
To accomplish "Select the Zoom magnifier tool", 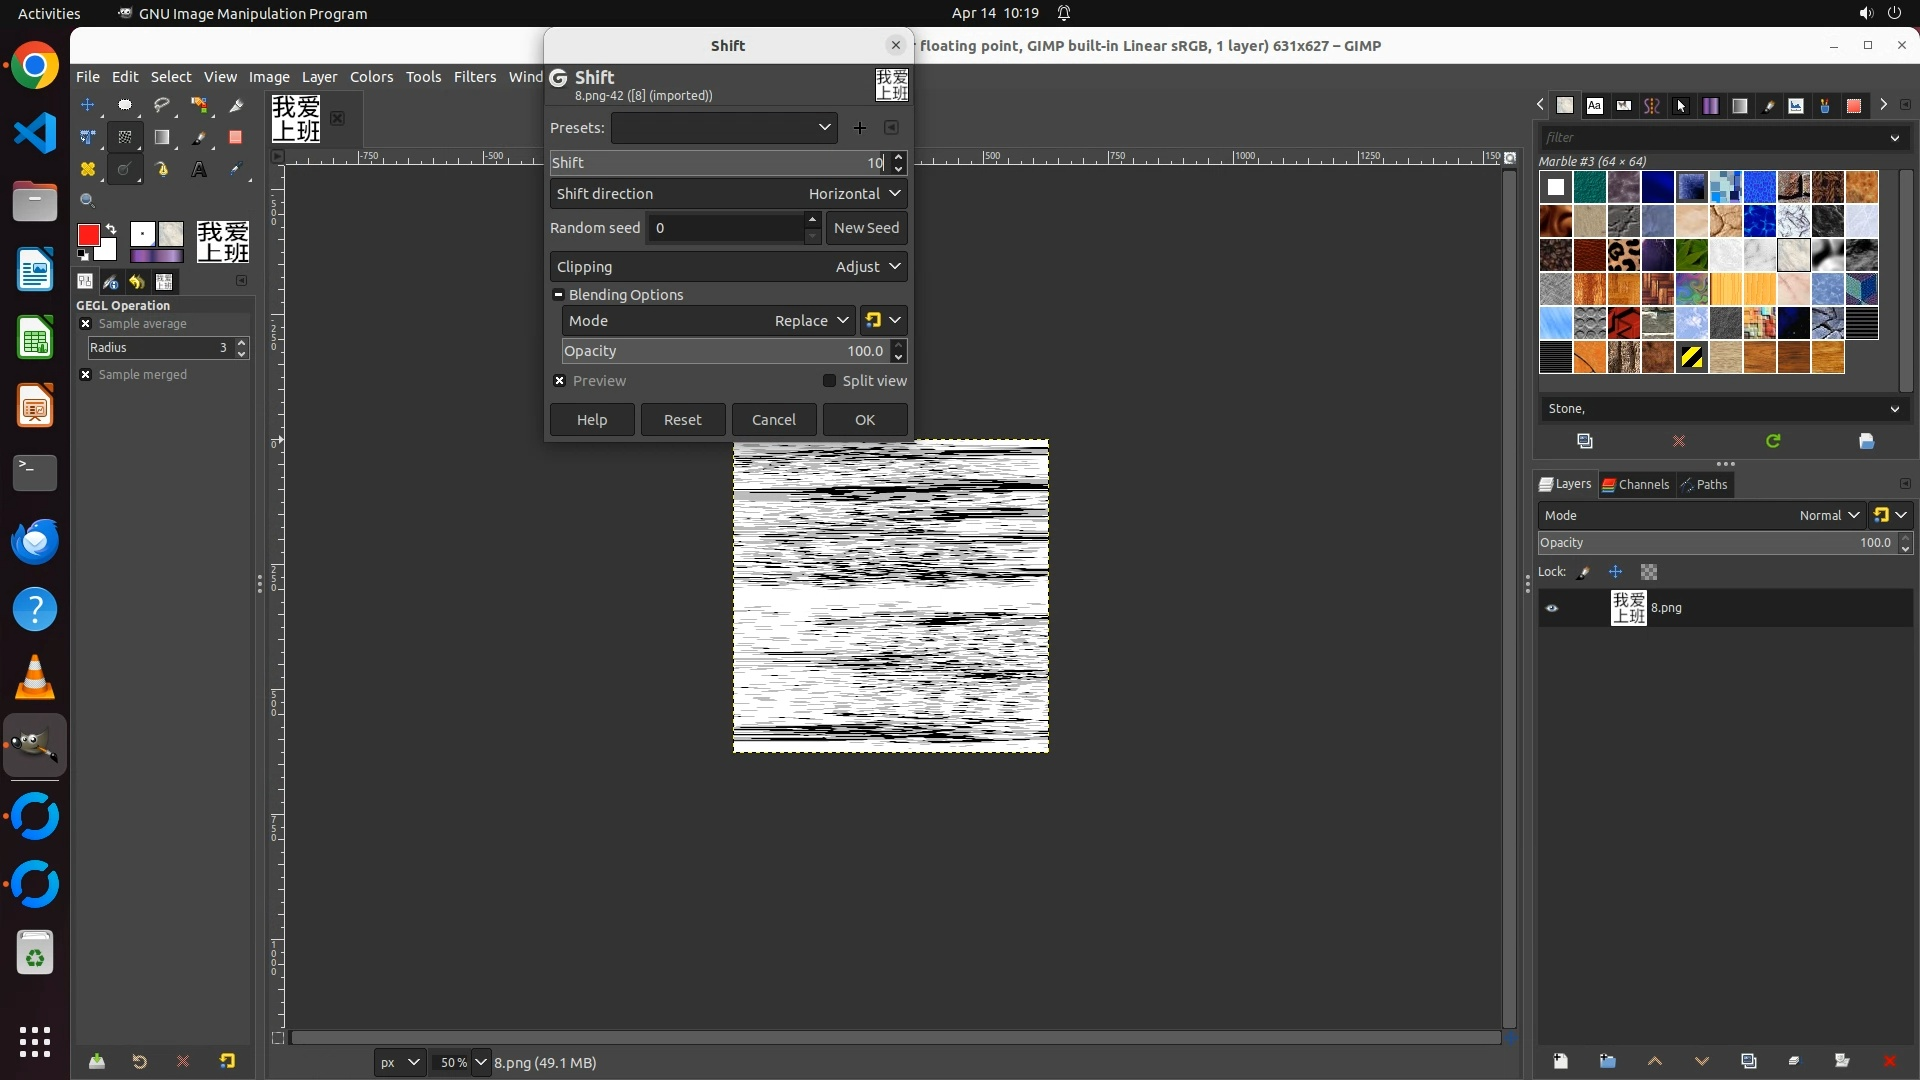I will click(x=88, y=201).
